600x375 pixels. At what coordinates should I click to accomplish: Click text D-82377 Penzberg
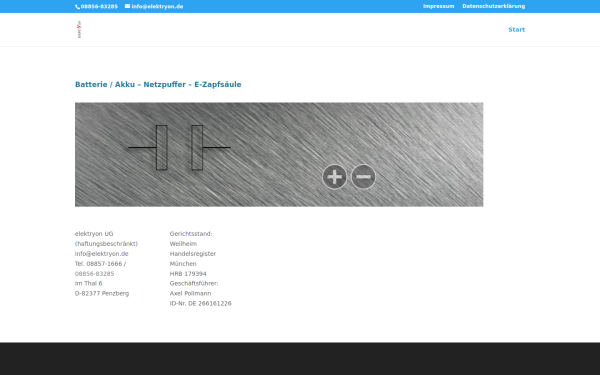[x=102, y=293]
